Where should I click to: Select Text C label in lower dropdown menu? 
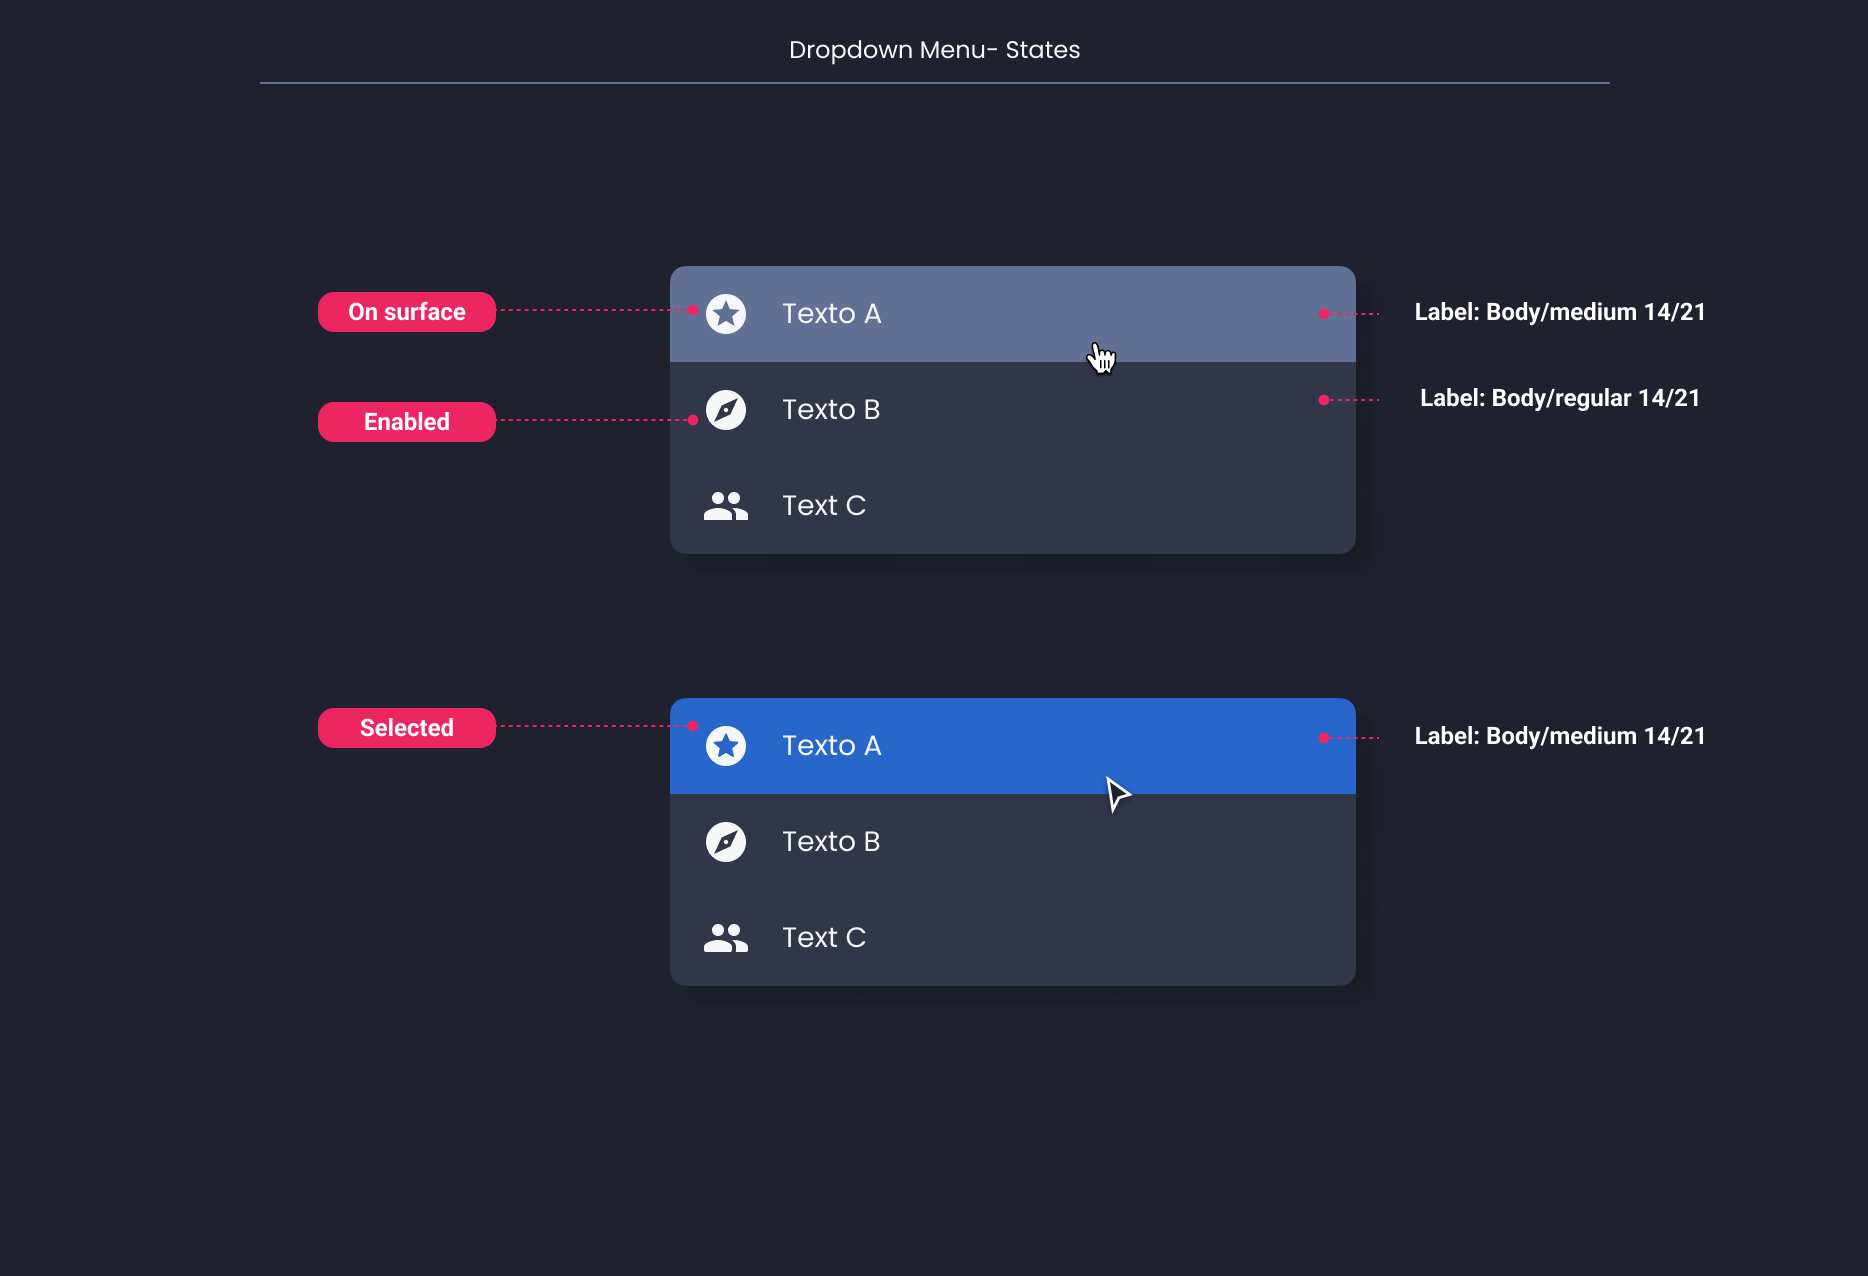point(824,938)
